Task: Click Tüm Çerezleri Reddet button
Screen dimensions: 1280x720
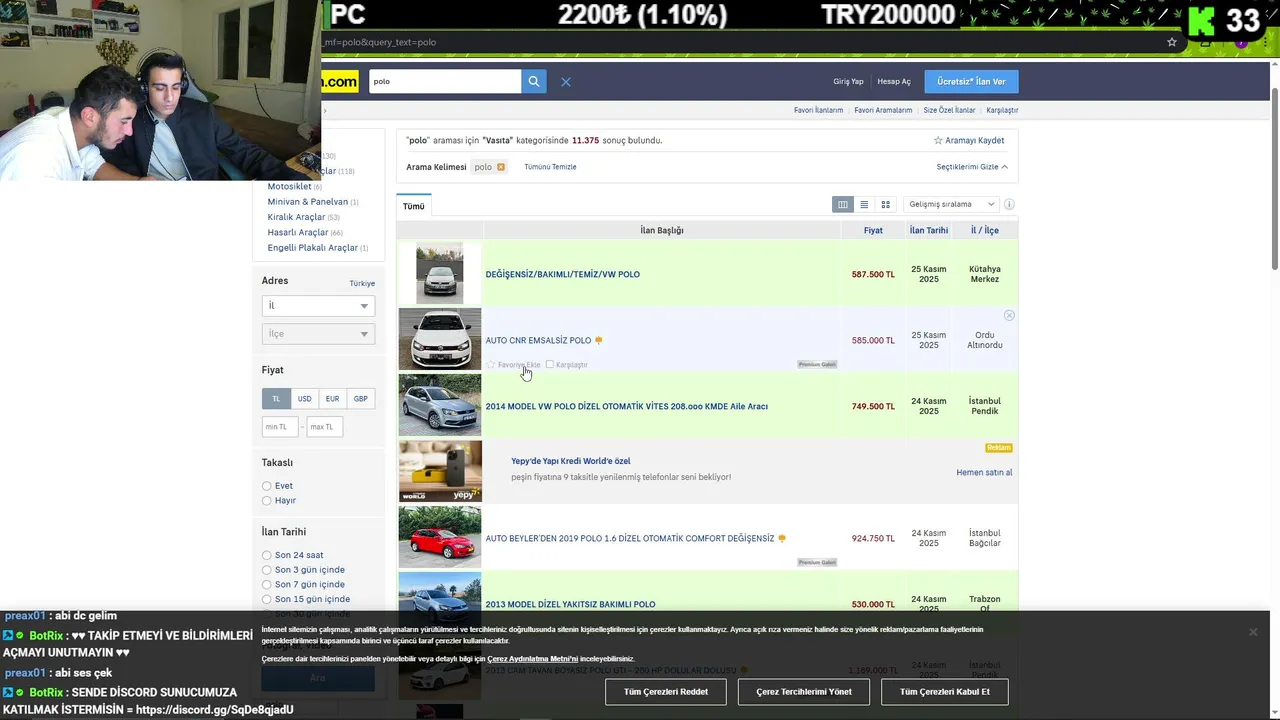Action: 666,692
